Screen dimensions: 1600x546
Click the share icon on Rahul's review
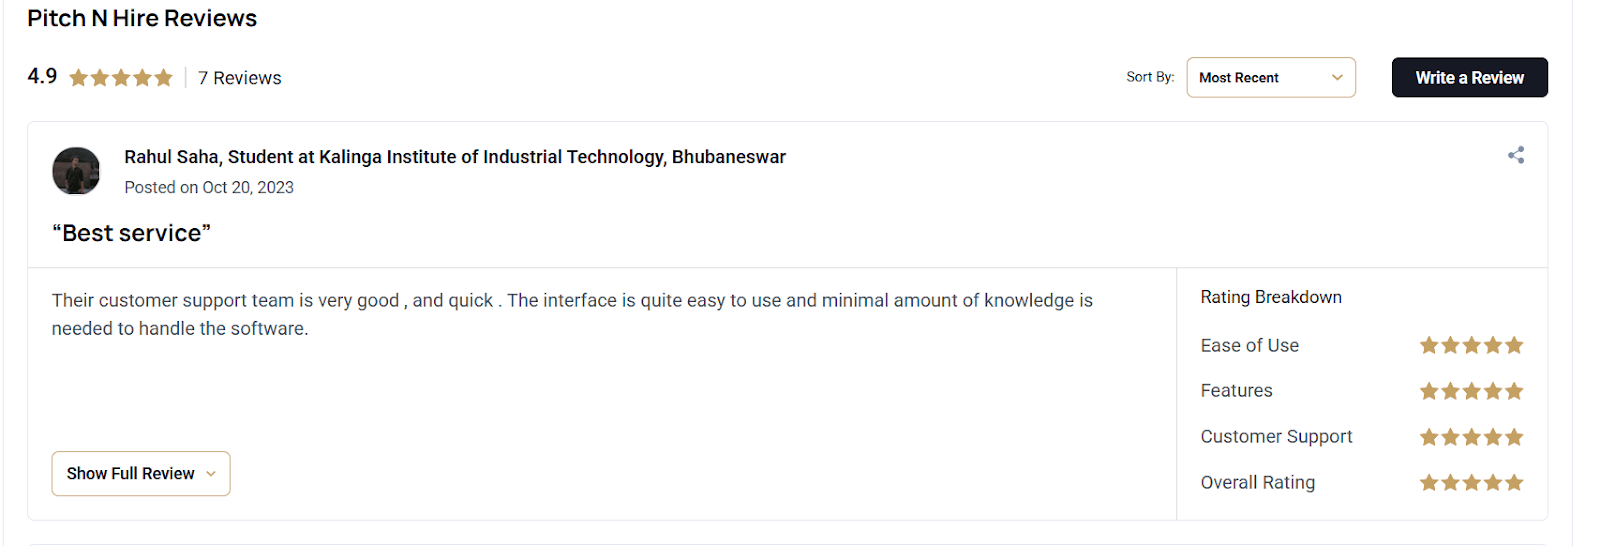(x=1516, y=155)
